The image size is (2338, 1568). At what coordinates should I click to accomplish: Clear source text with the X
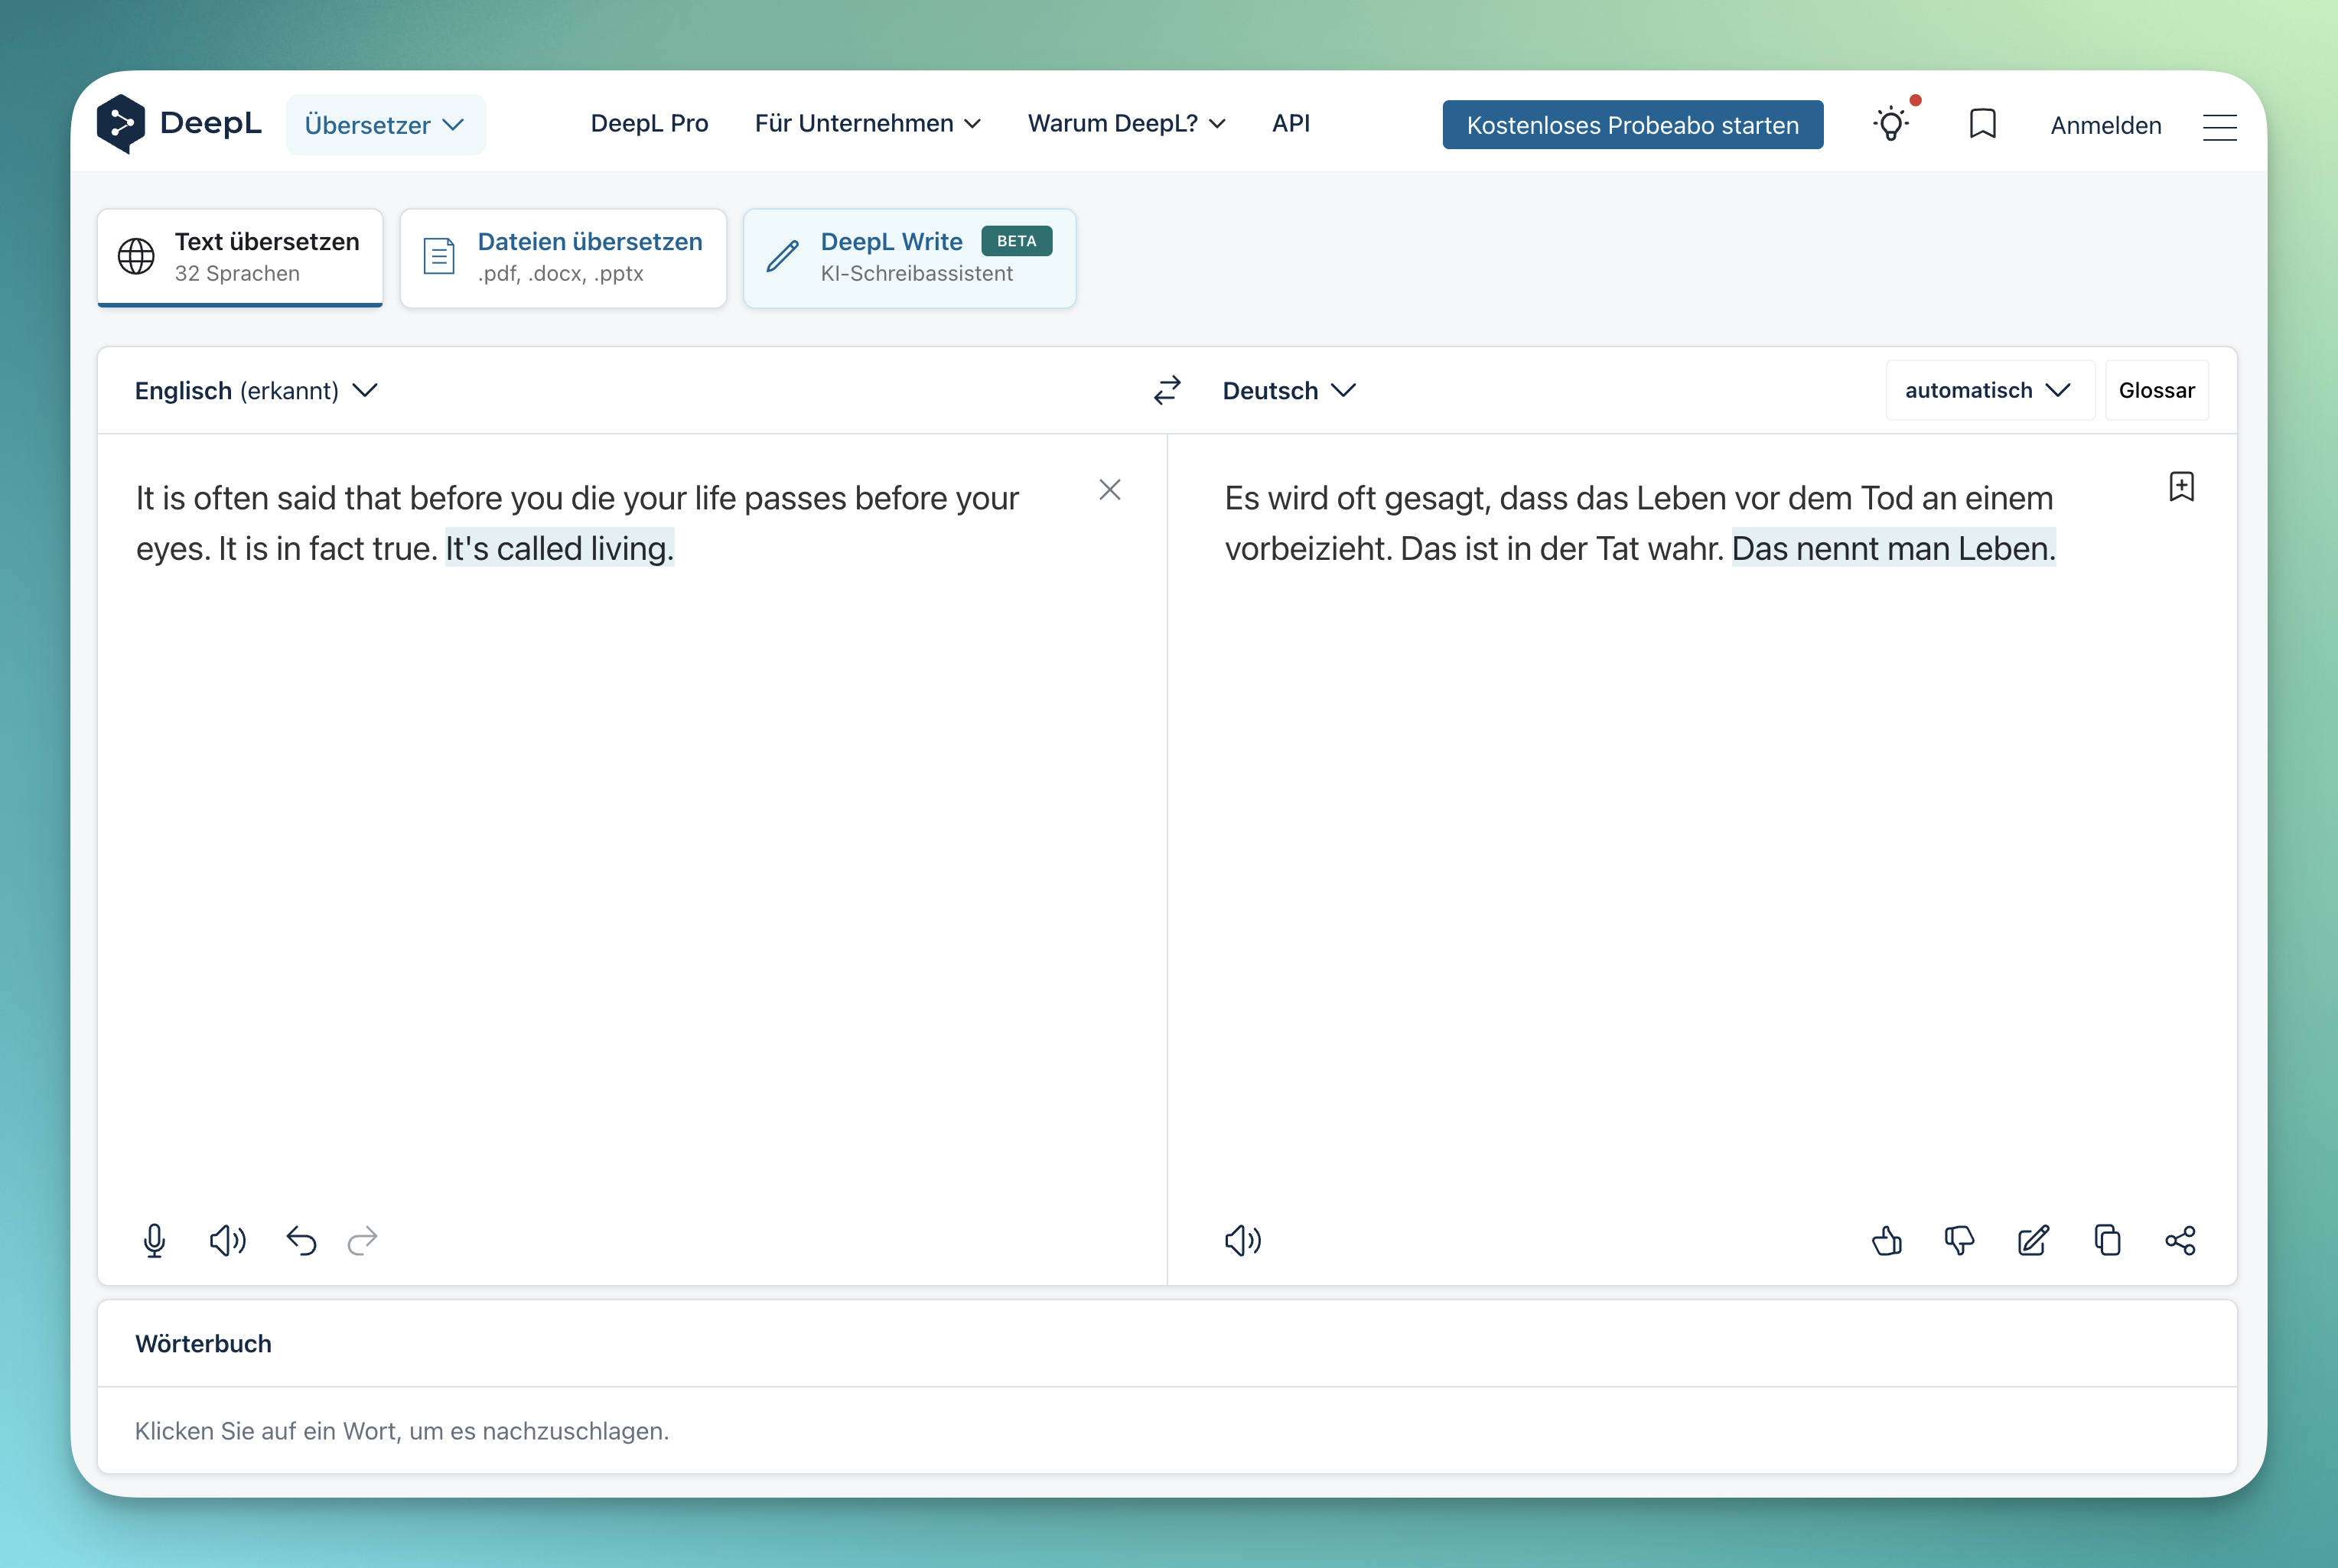[x=1109, y=489]
